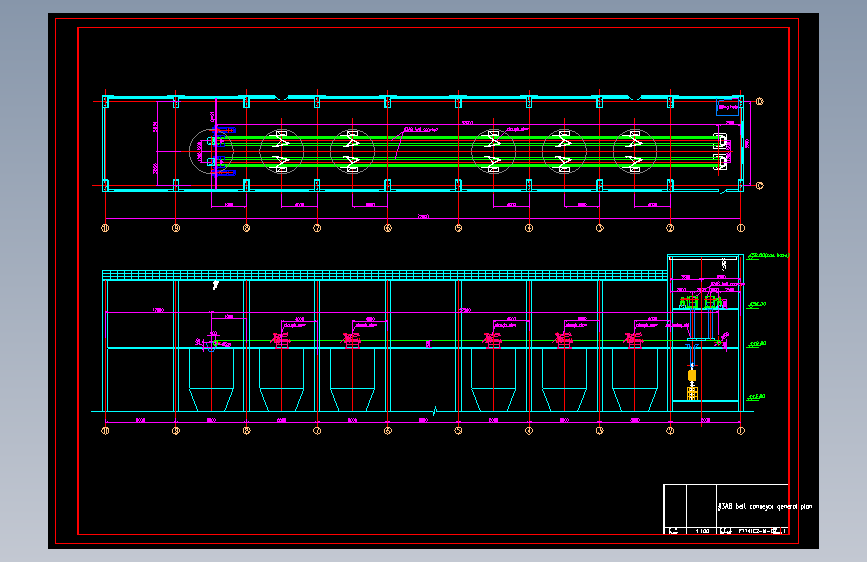Screen dimensions: 867x562
Task: Select the tail pulley circle at plan's left end
Action: point(211,150)
